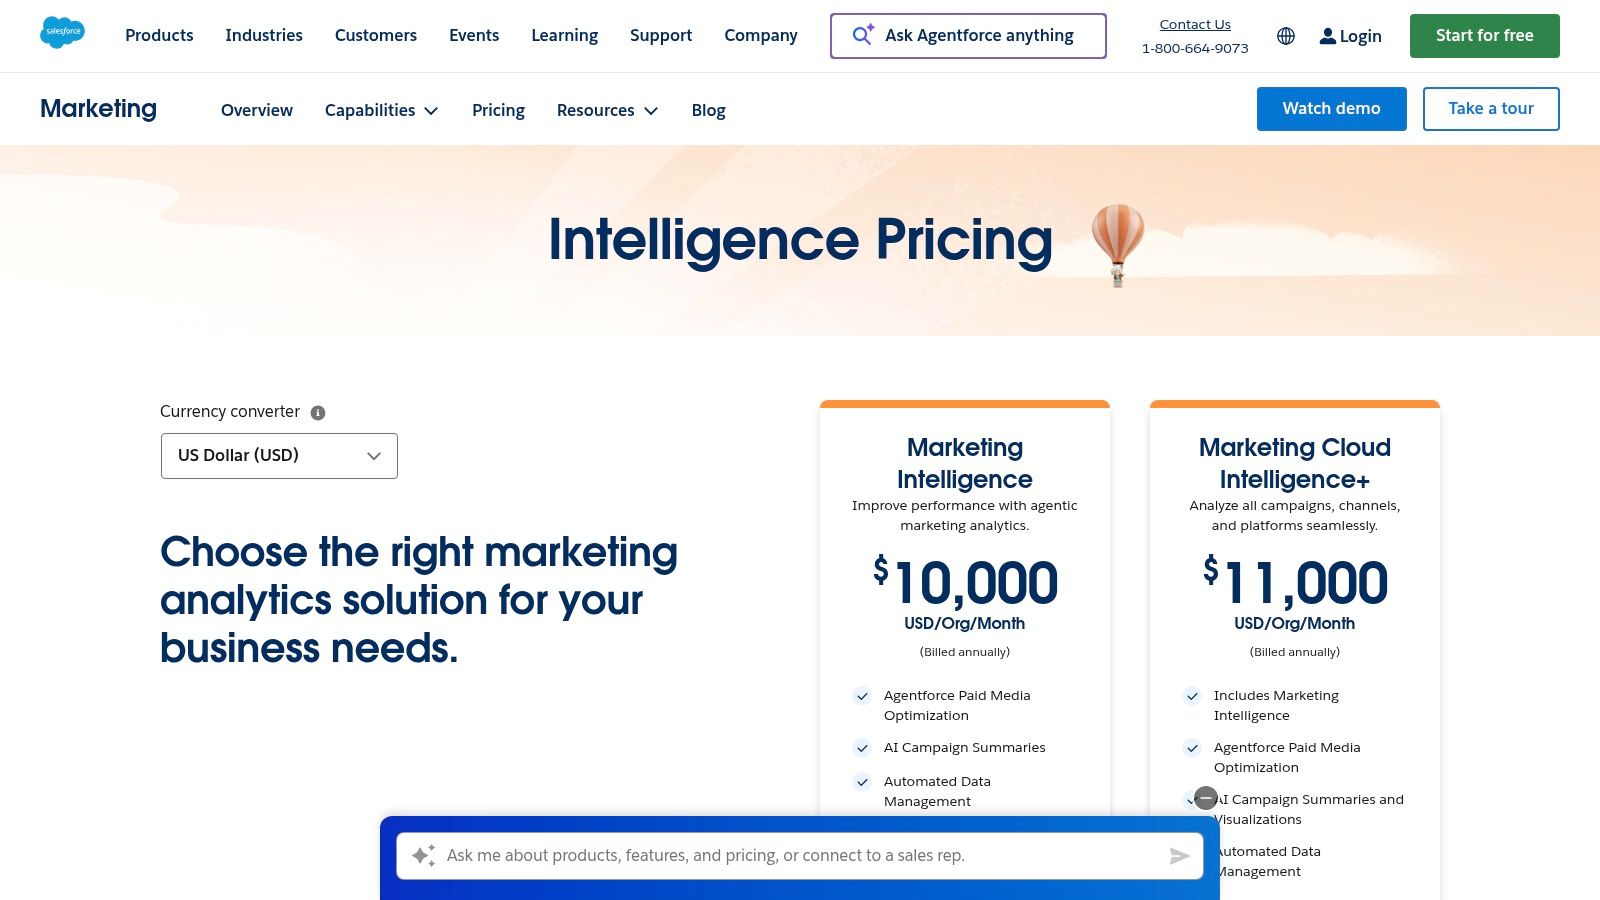Open the Blog section
The width and height of the screenshot is (1600, 900).
tap(708, 110)
